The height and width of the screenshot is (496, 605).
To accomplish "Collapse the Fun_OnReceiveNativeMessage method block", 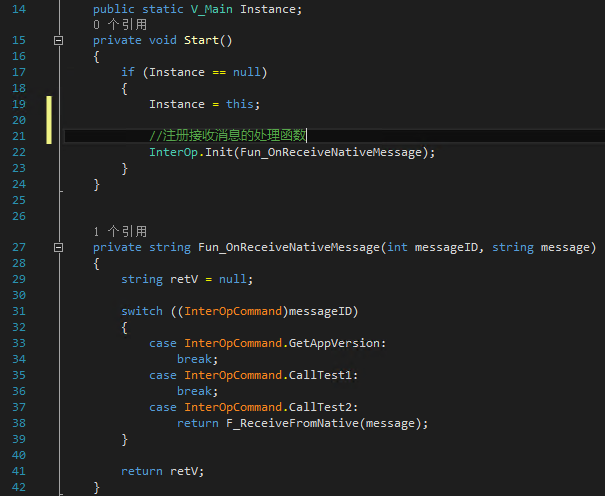I will tap(57, 247).
